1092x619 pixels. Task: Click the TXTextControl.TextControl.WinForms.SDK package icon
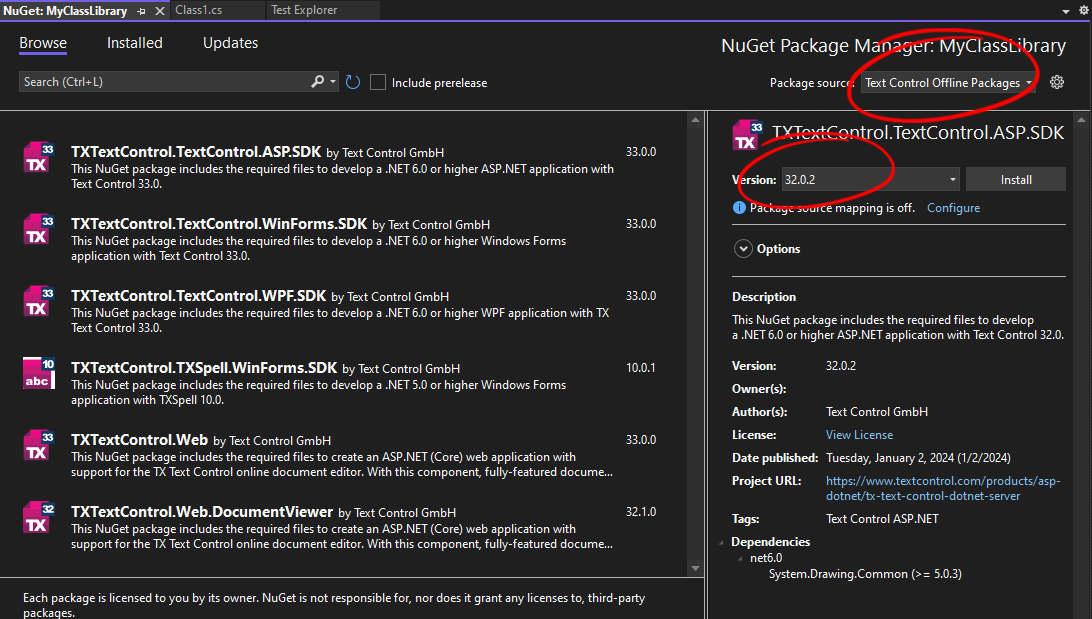(38, 229)
